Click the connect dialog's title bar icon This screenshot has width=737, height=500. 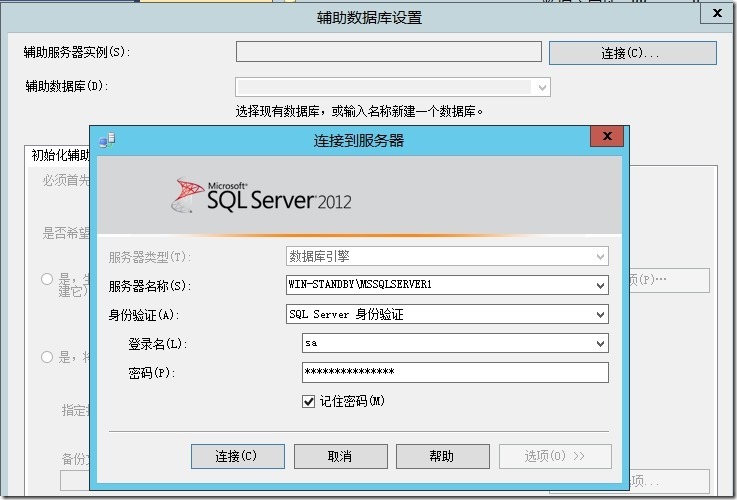tap(107, 140)
